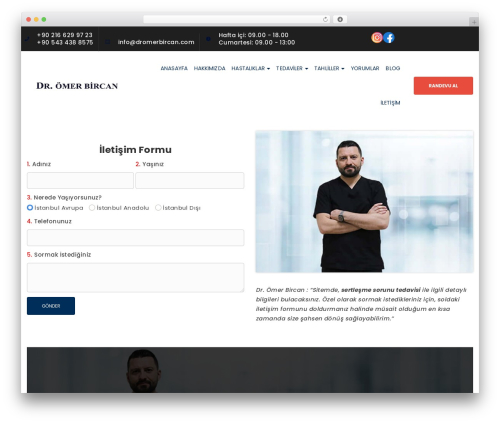
Task: Reload the page with browser refresh icon
Action: (325, 19)
